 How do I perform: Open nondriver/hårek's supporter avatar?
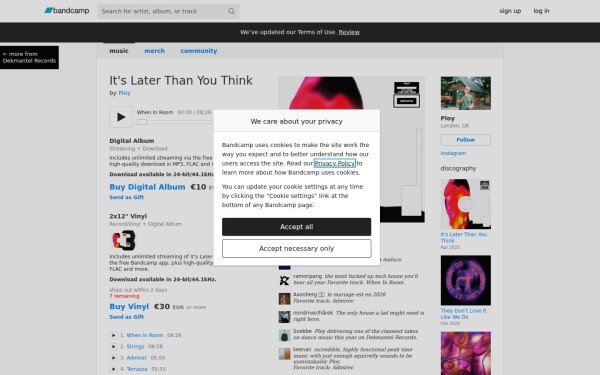tap(284, 317)
